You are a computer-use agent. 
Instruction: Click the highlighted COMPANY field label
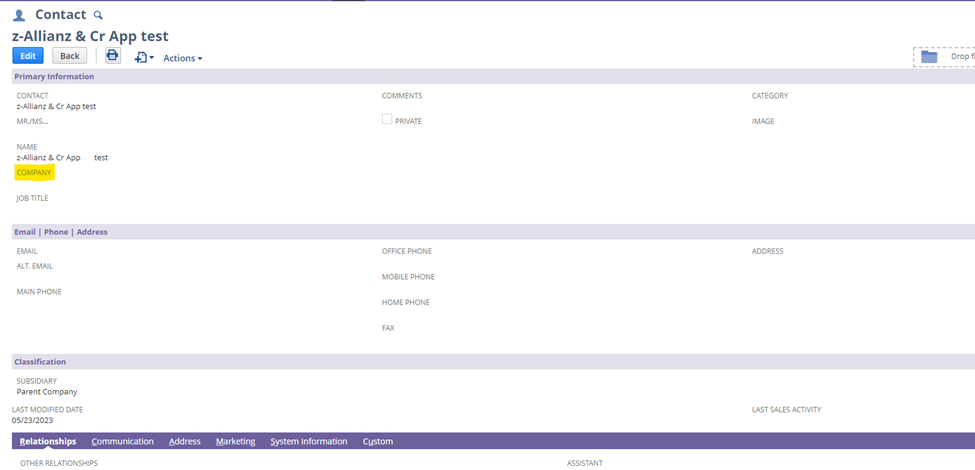[x=34, y=173]
